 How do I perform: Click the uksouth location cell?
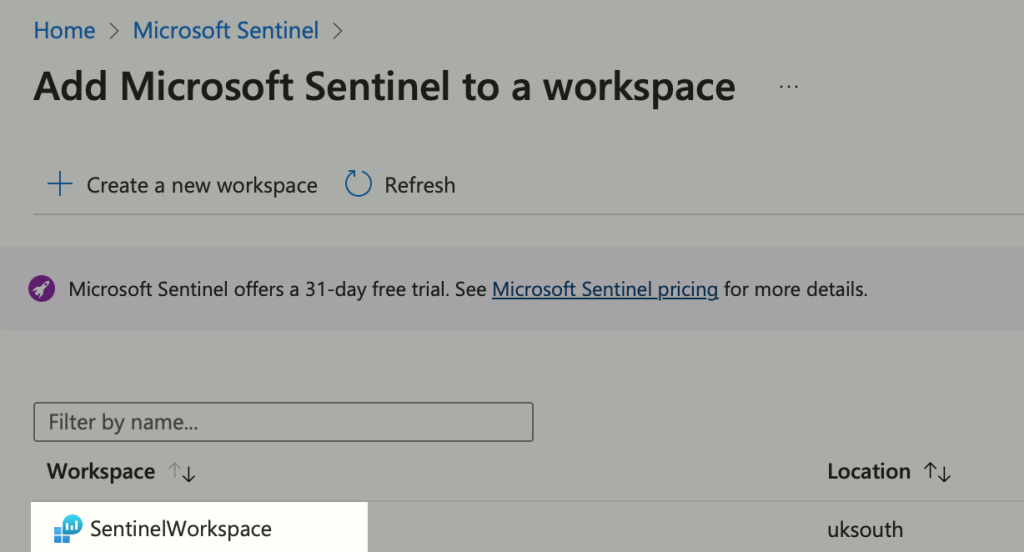(x=866, y=529)
